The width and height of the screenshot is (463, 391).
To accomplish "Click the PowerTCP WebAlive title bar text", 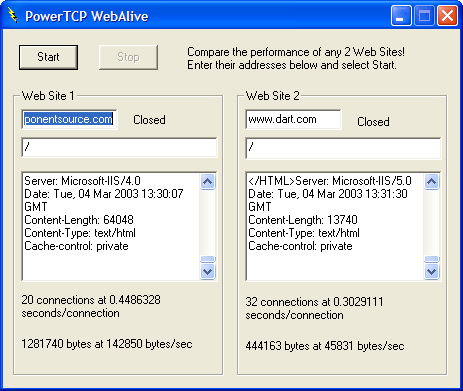I will click(x=87, y=16).
